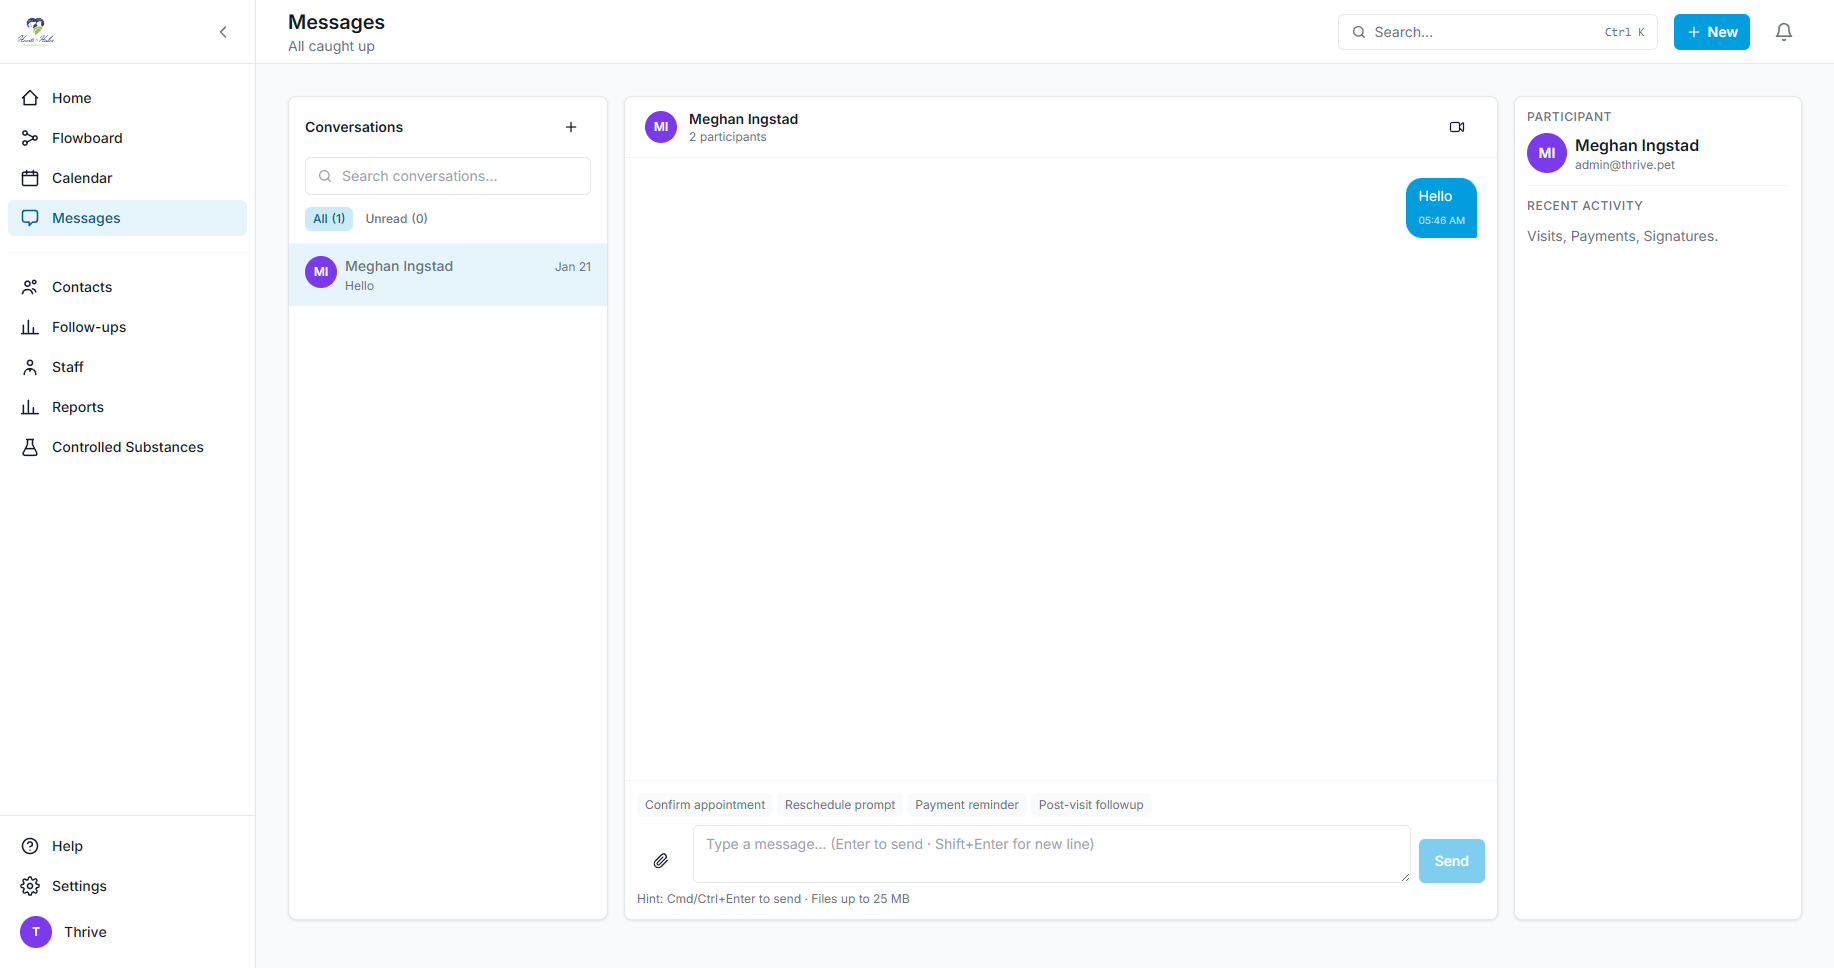This screenshot has height=968, width=1834.
Task: Click the Thrive account name
Action: (x=85, y=932)
